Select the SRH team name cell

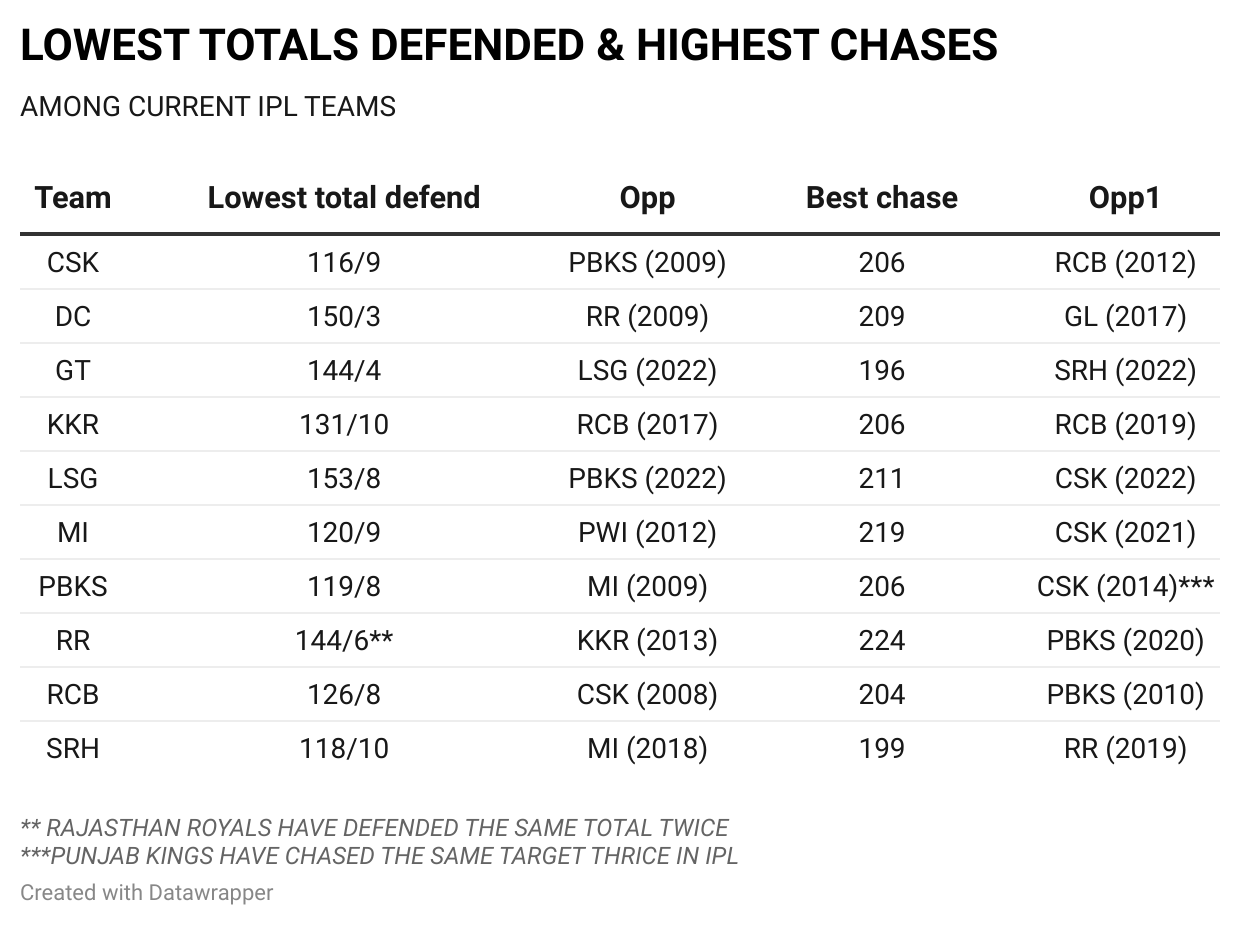click(x=73, y=749)
